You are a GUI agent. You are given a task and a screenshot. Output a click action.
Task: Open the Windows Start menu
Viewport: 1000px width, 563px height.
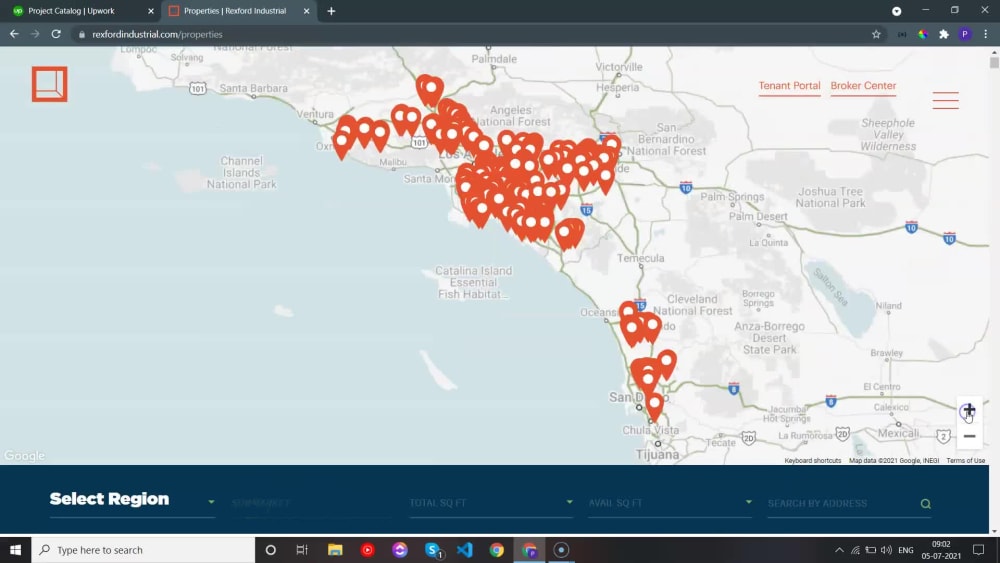coord(15,550)
